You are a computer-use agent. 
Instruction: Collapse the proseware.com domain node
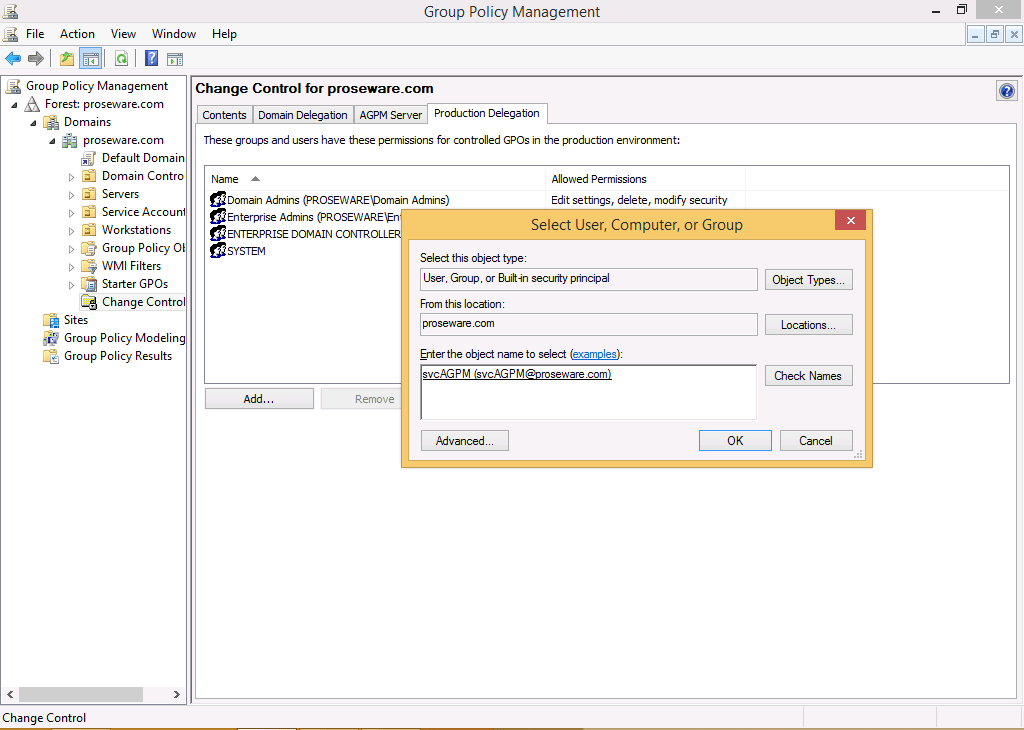54,141
